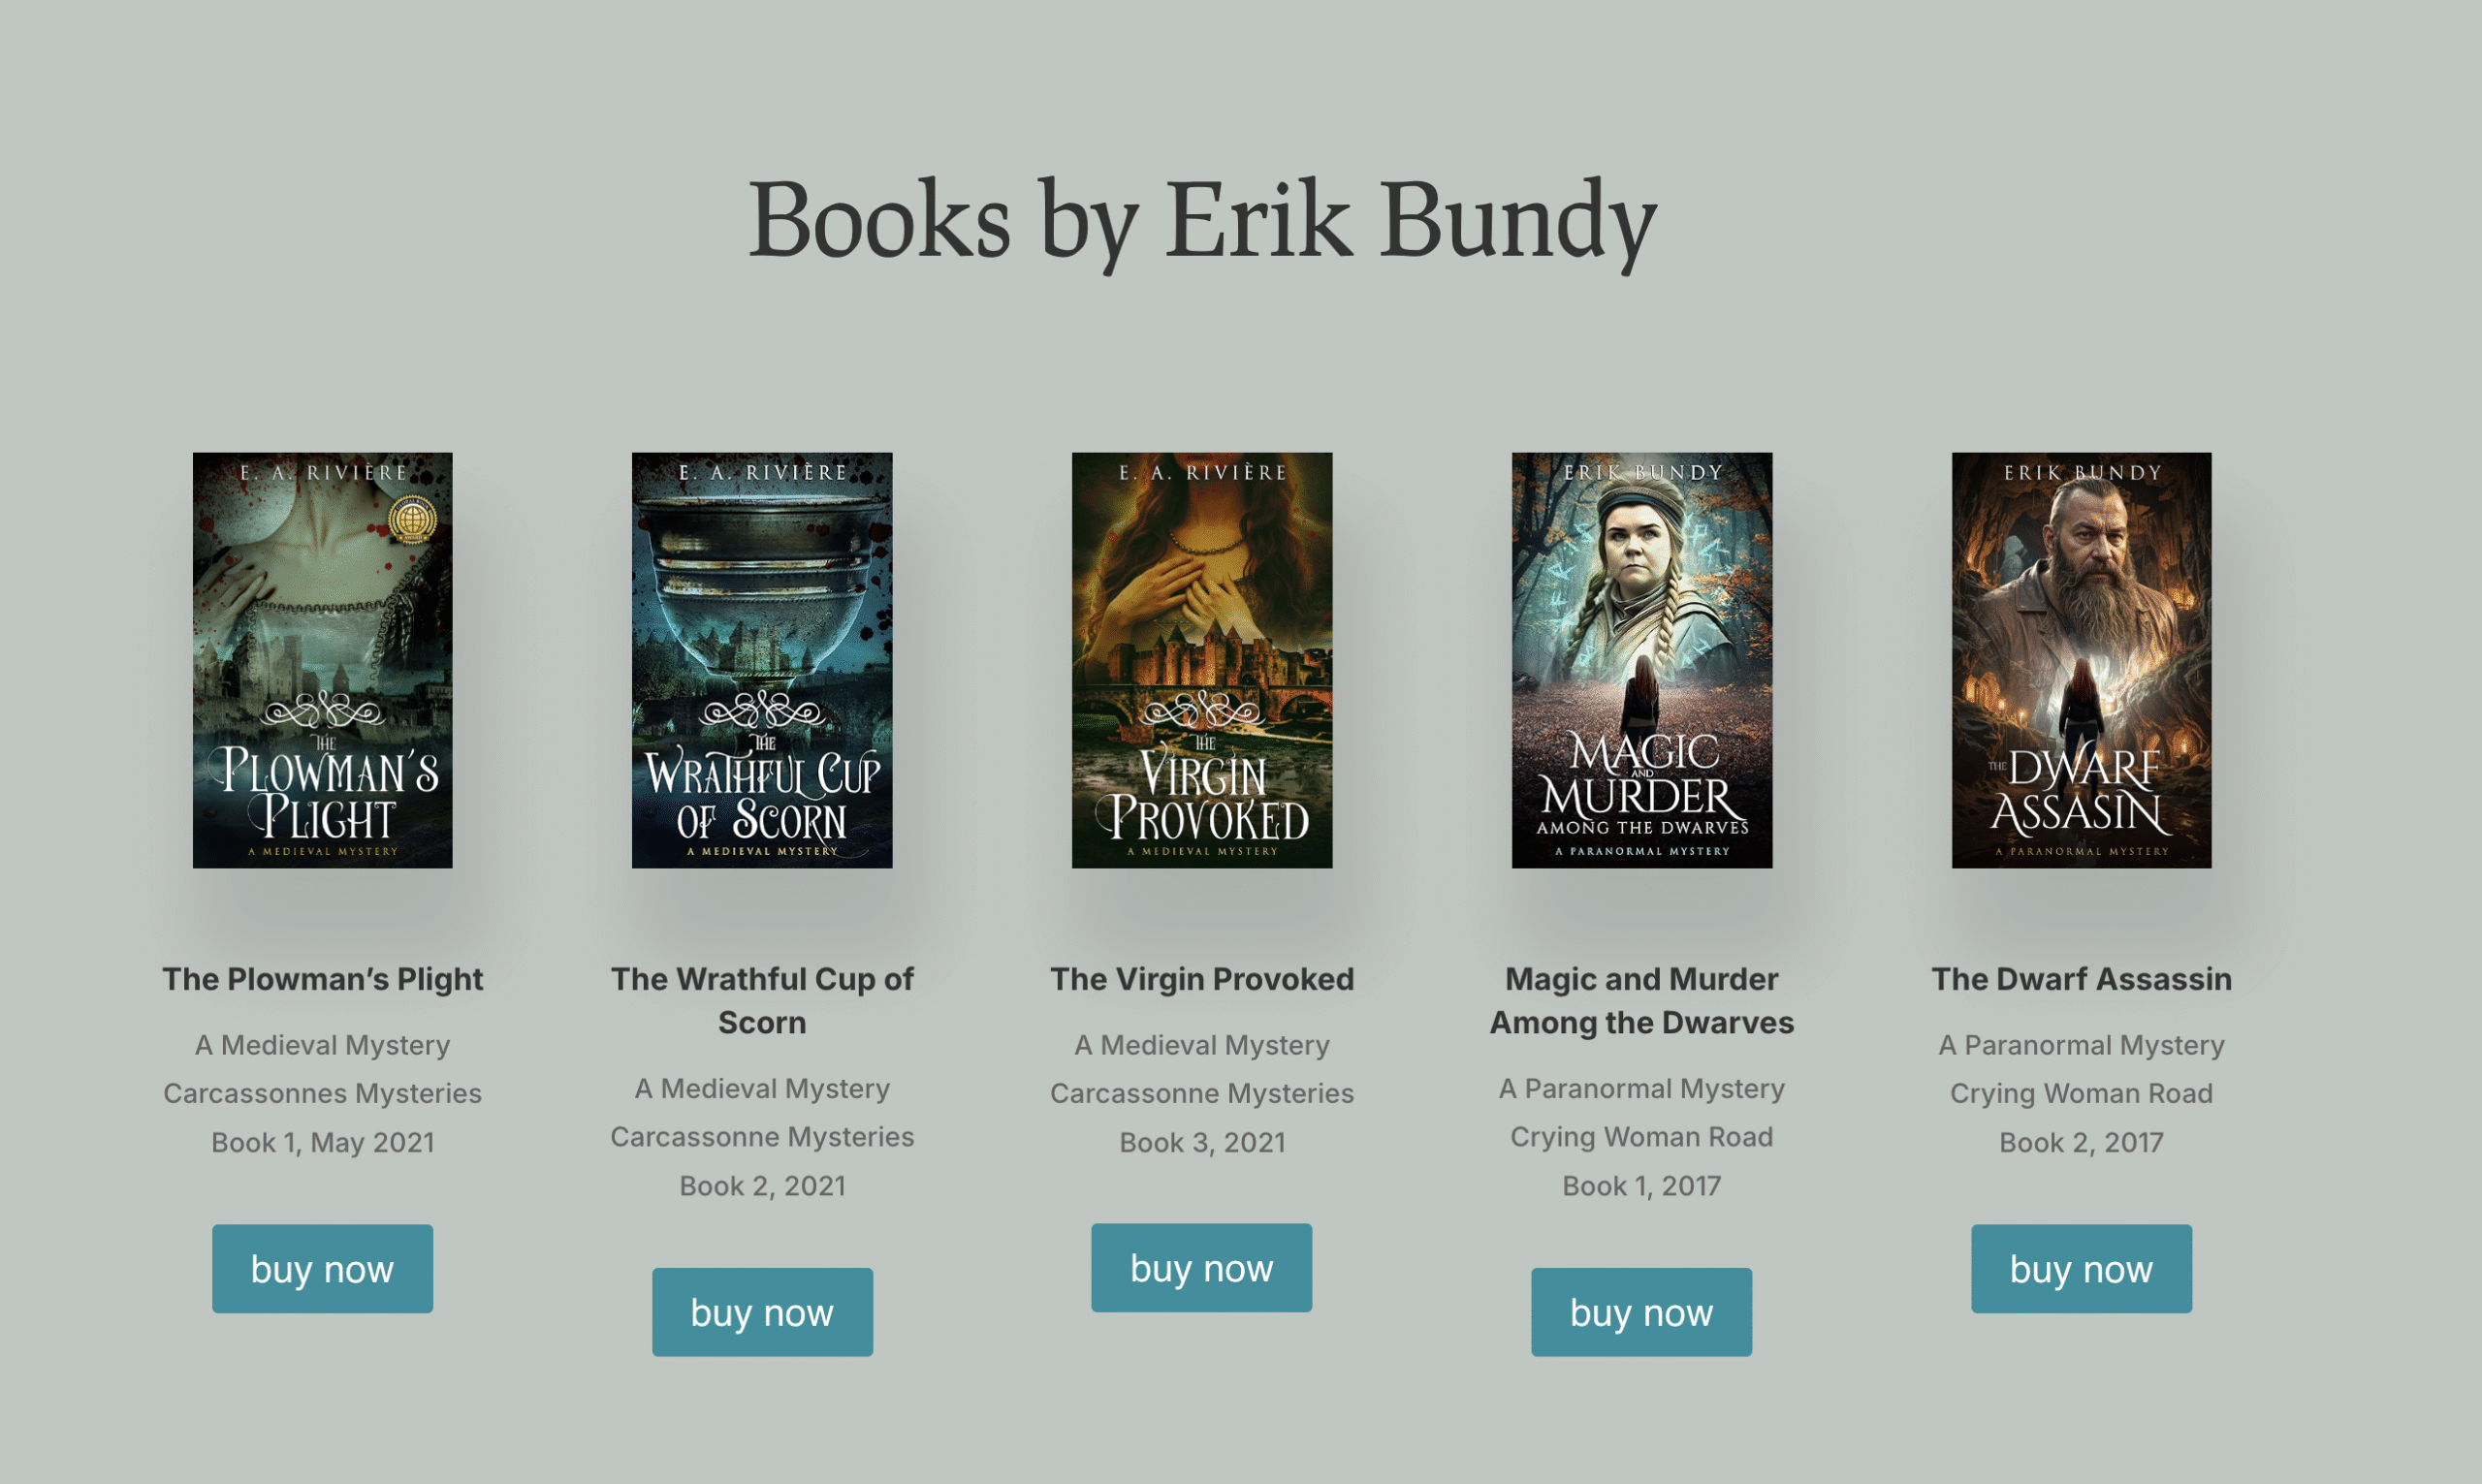
Task: Buy The Plowman's Plight now
Action: click(x=322, y=1268)
